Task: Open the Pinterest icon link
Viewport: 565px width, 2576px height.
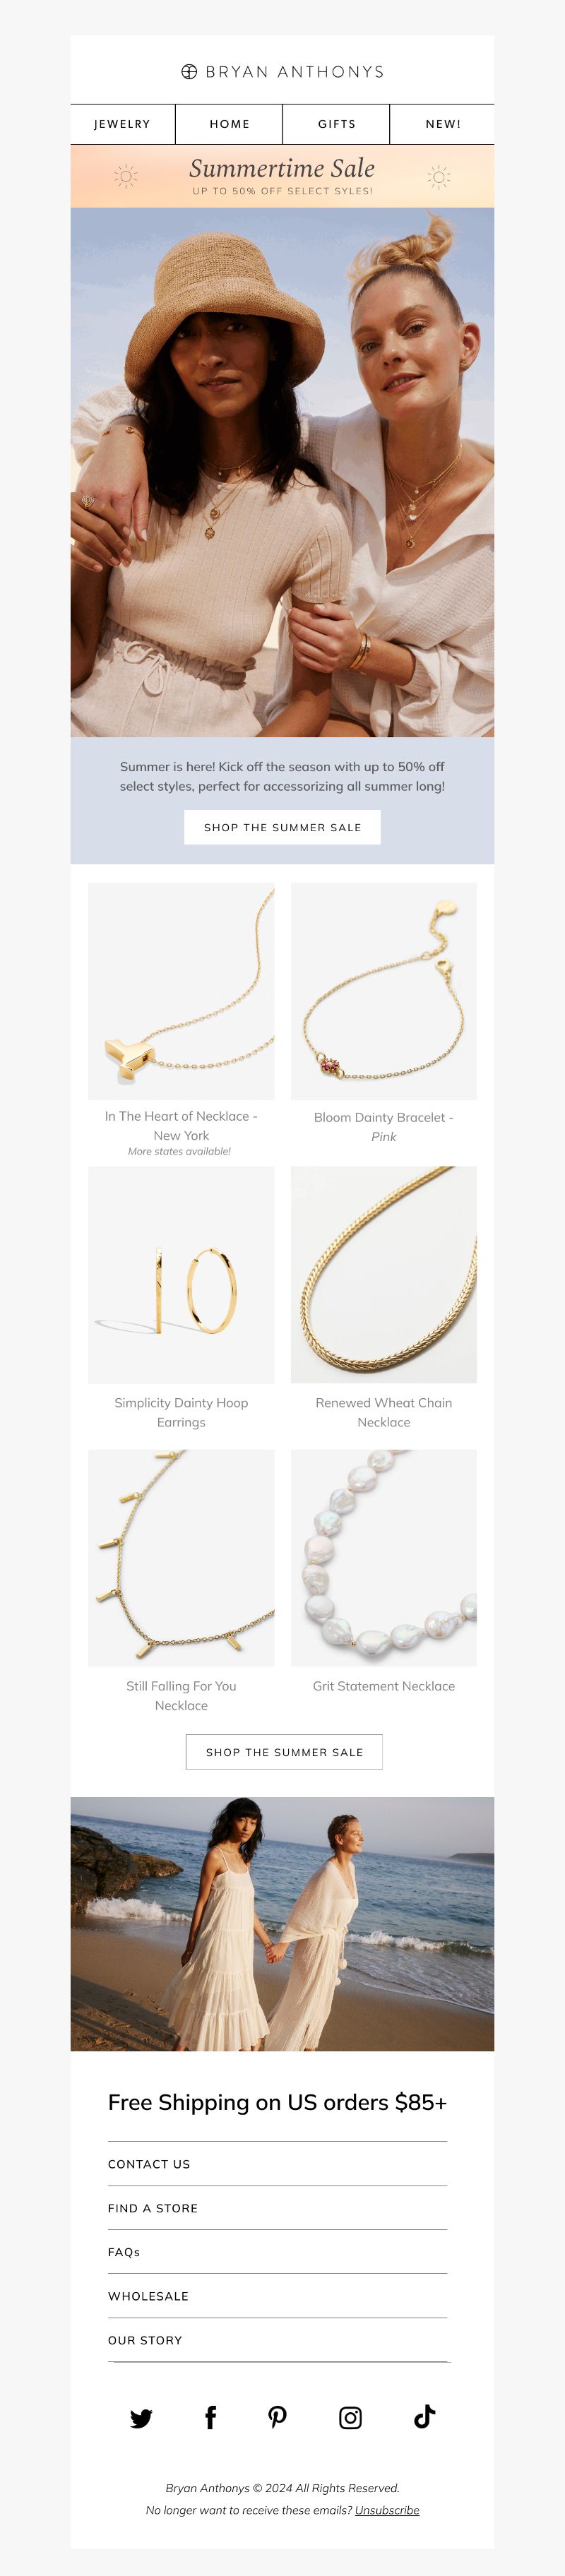Action: click(278, 2417)
